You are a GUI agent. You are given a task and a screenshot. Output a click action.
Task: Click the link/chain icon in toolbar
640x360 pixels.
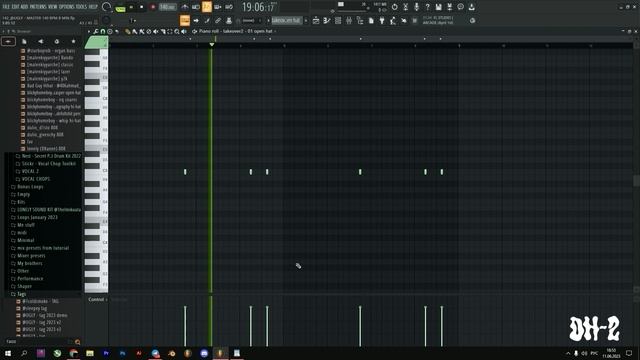(218, 20)
